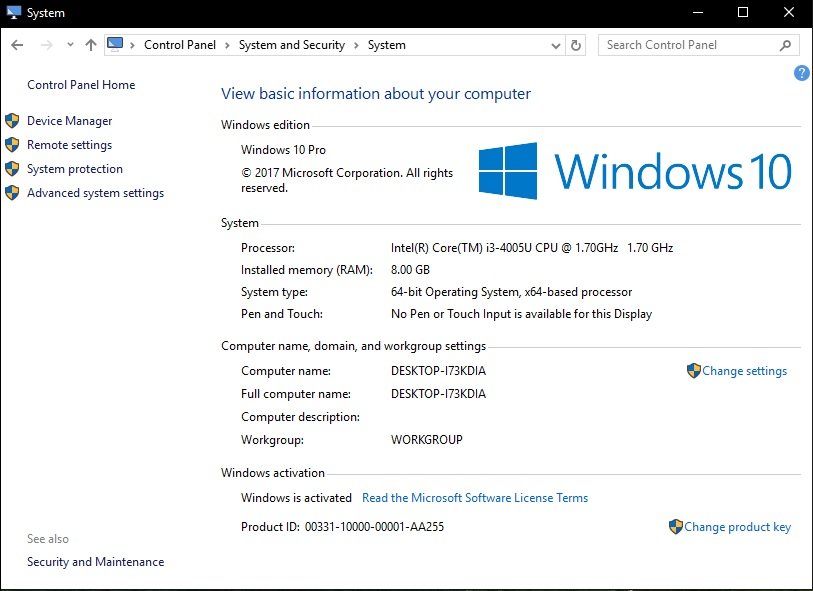
Task: Open Security and Maintenance link
Action: 95,561
